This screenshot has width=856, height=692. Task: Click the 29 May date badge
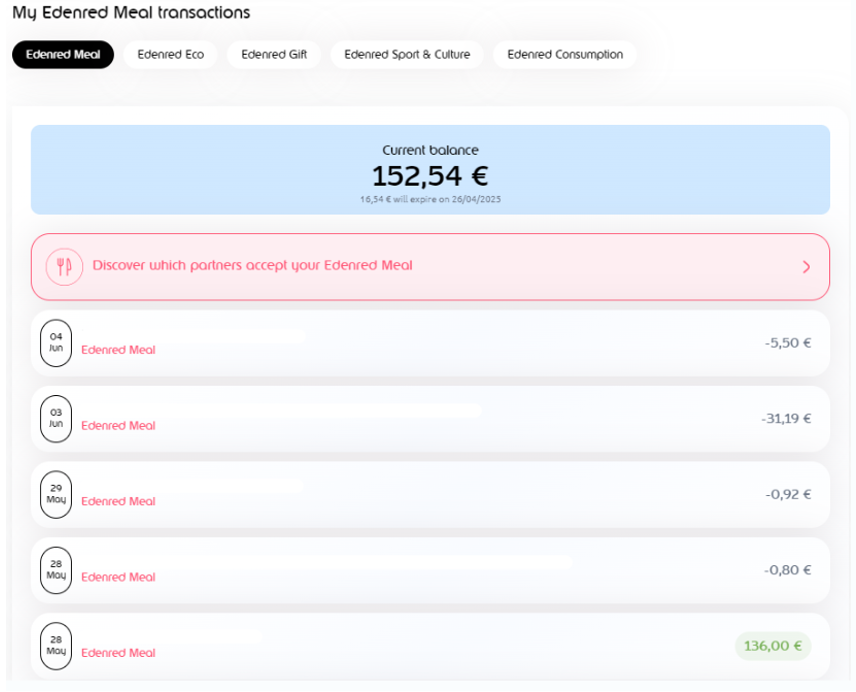[56, 494]
